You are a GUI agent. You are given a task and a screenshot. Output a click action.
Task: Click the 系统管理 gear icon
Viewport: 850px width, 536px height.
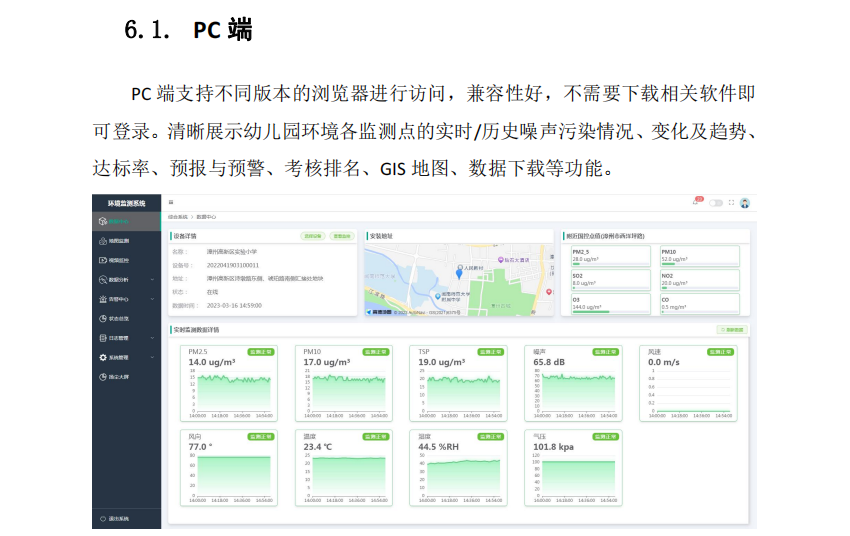103,357
